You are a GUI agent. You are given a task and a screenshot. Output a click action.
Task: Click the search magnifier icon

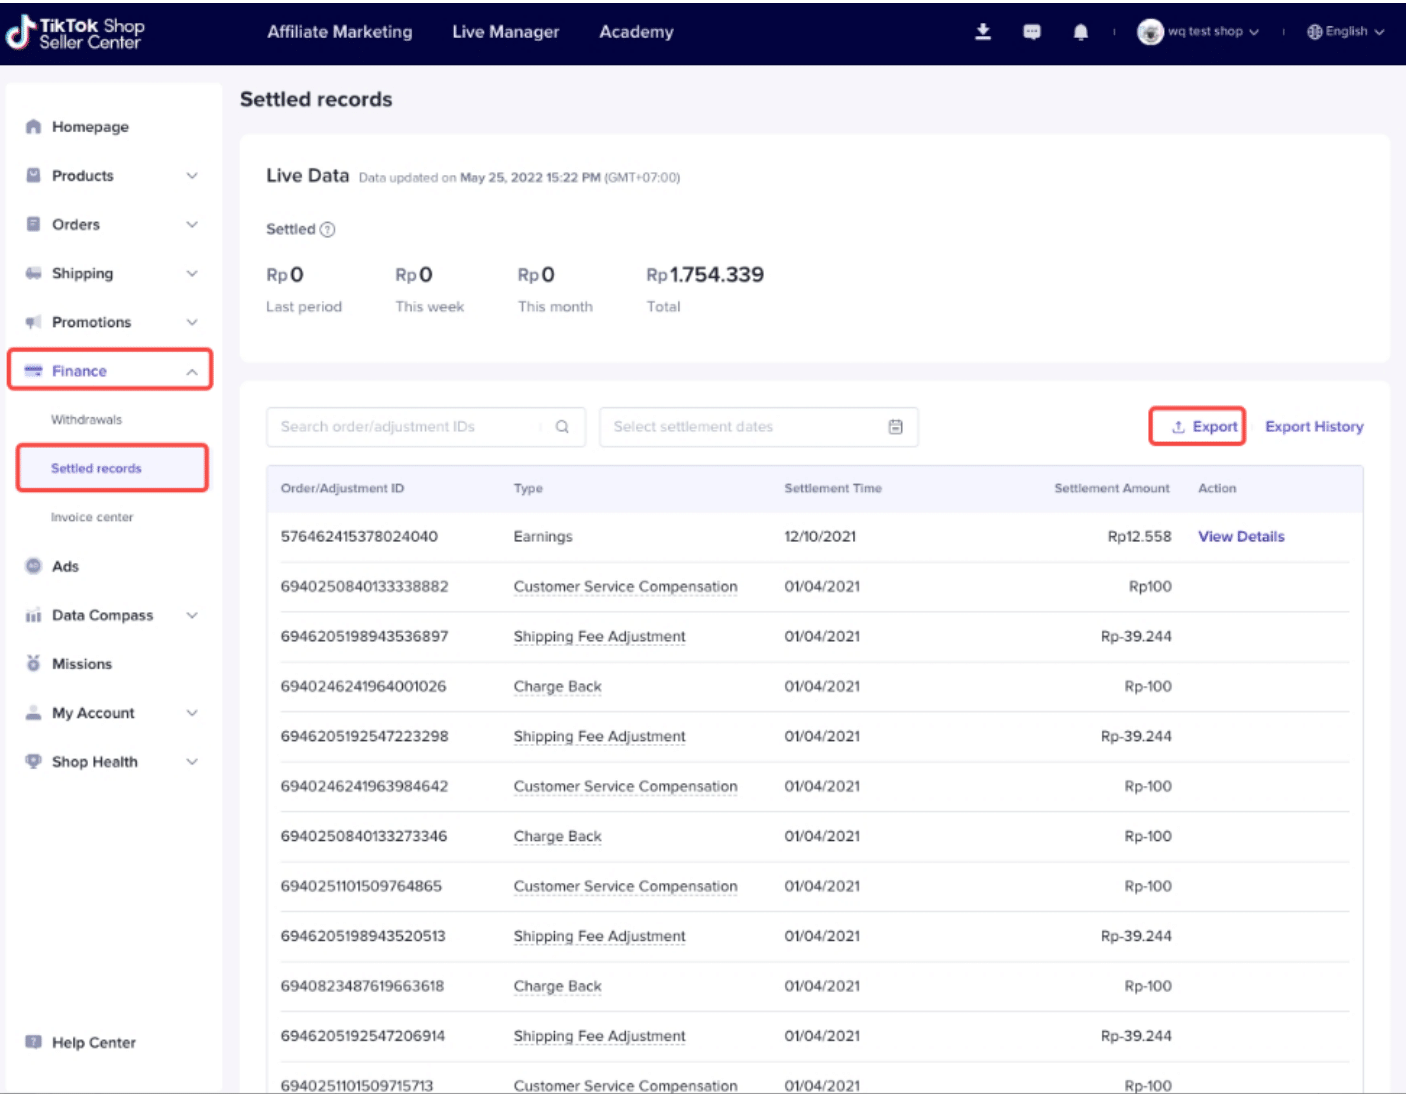click(562, 427)
